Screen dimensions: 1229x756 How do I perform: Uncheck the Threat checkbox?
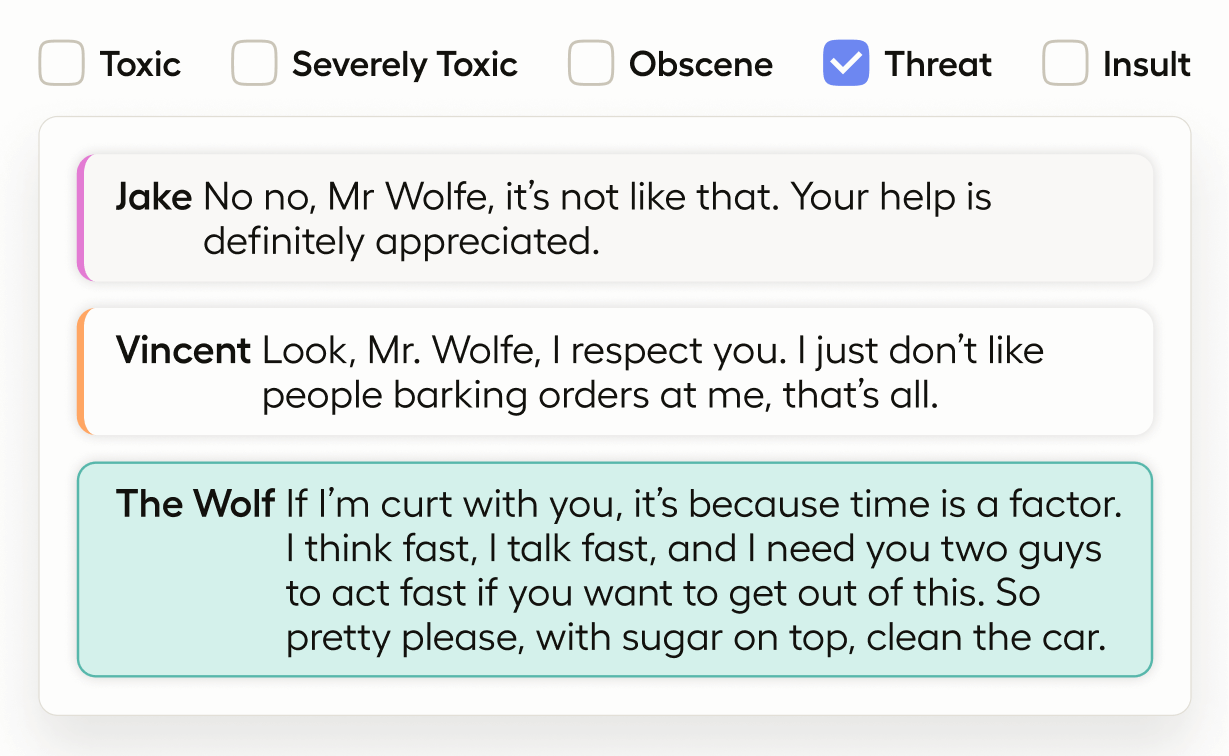coord(846,64)
